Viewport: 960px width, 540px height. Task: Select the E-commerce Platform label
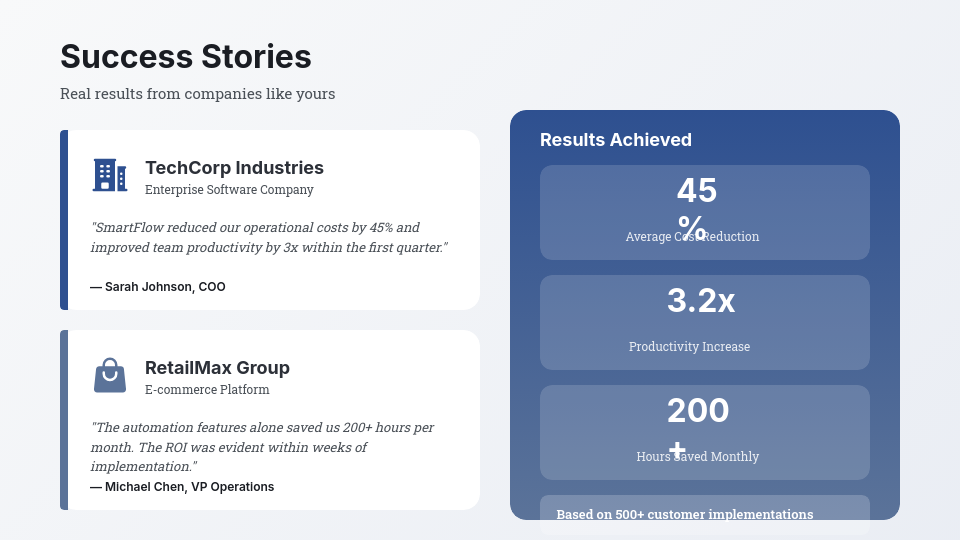pyautogui.click(x=207, y=390)
